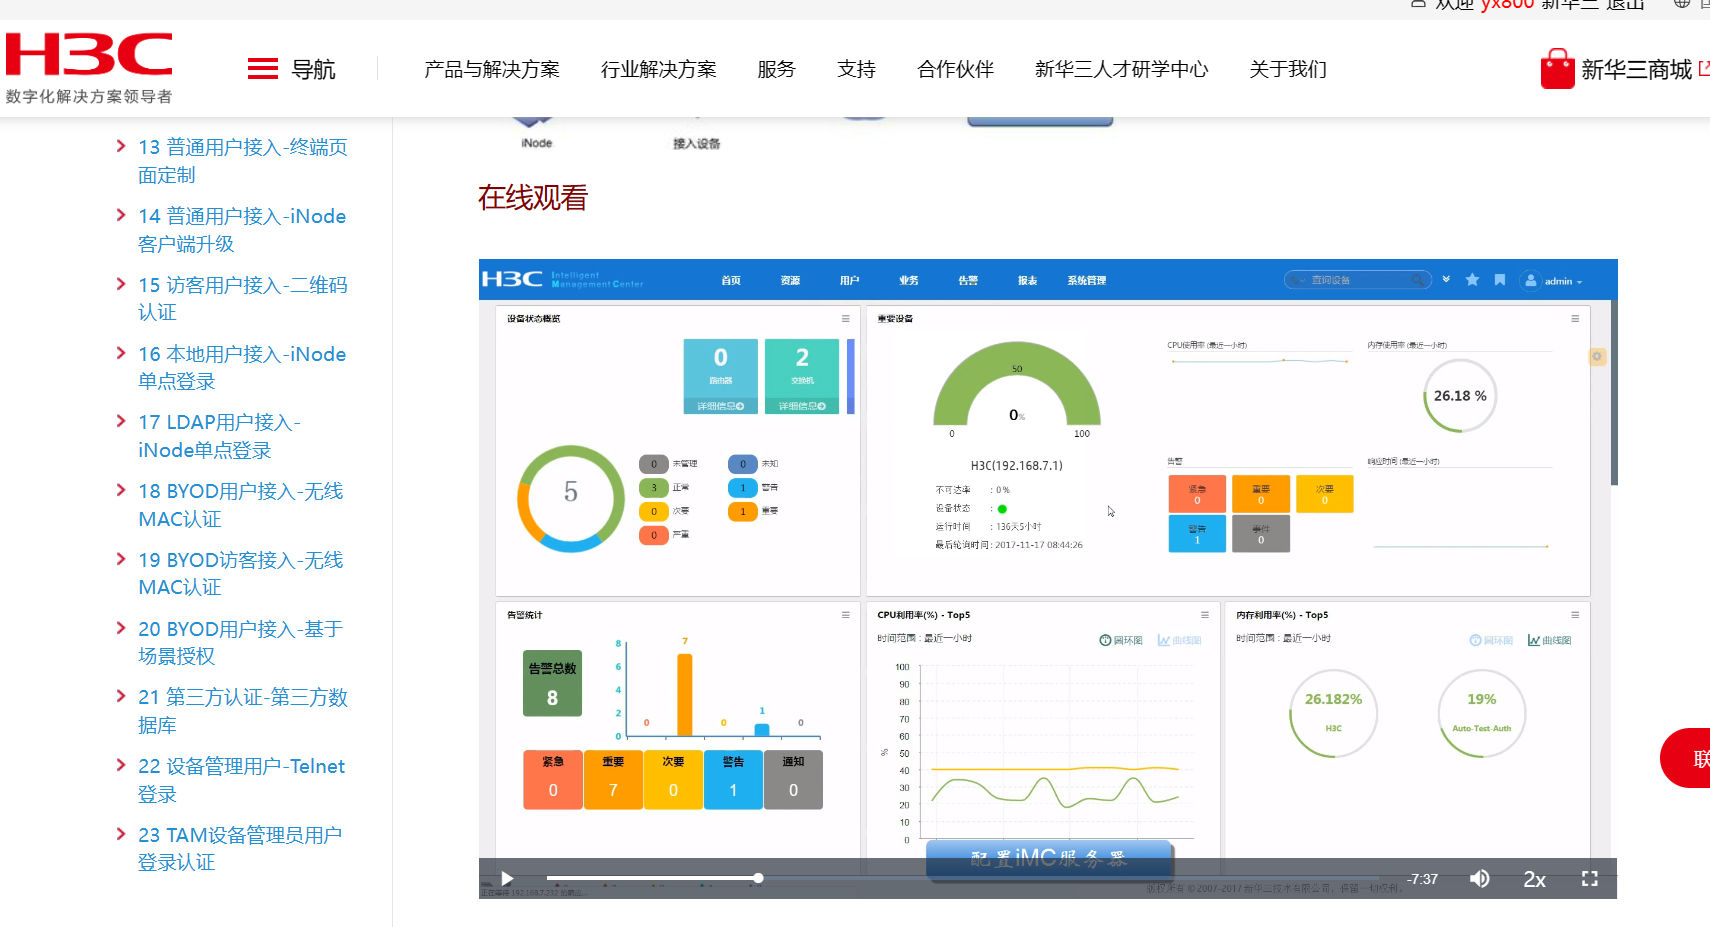
Task: Click the 查询设备 search field
Action: click(x=1357, y=280)
